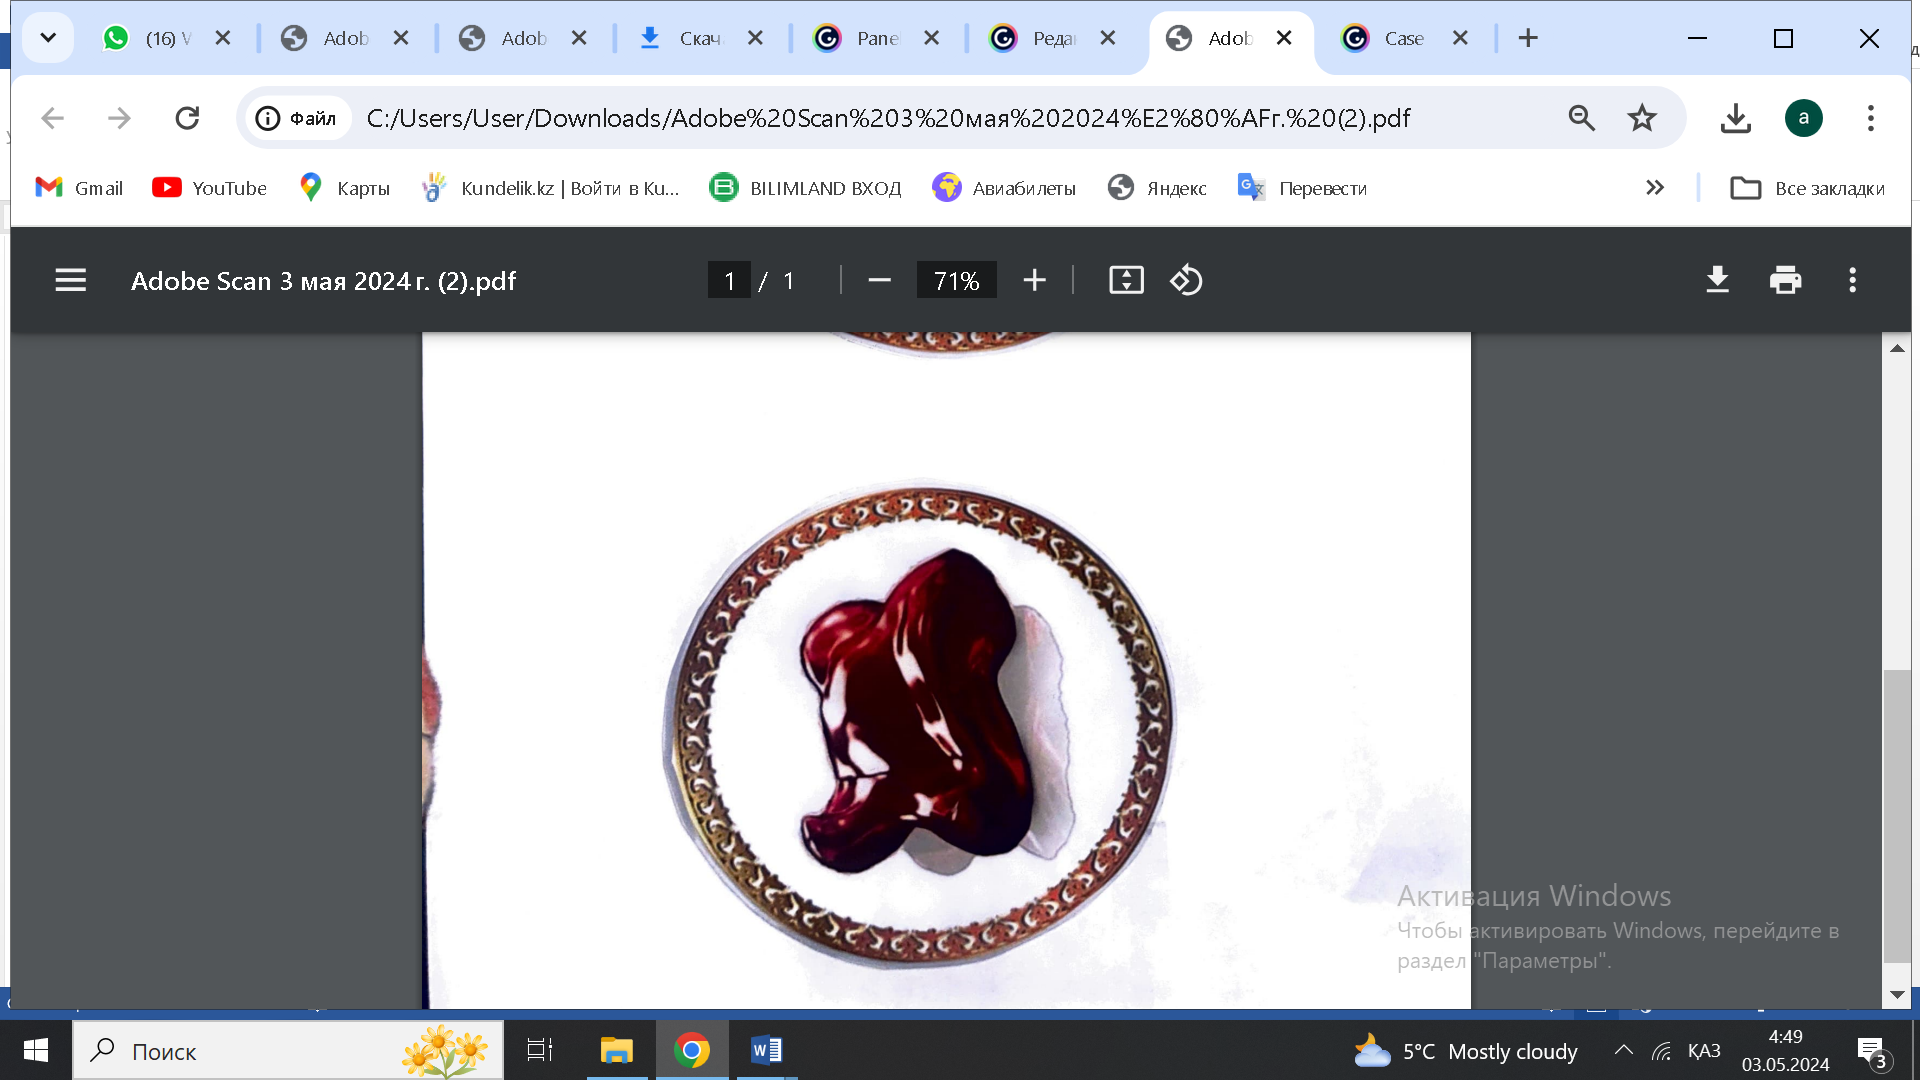
Task: Bookmark this page with star icon
Action: pos(1642,118)
